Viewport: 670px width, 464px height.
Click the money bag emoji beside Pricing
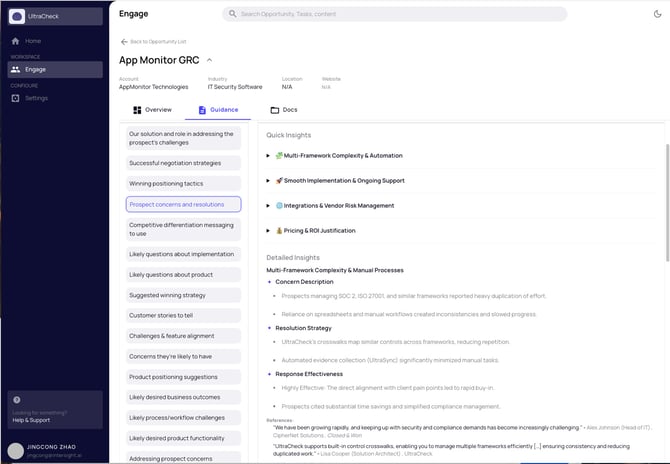pyautogui.click(x=279, y=231)
